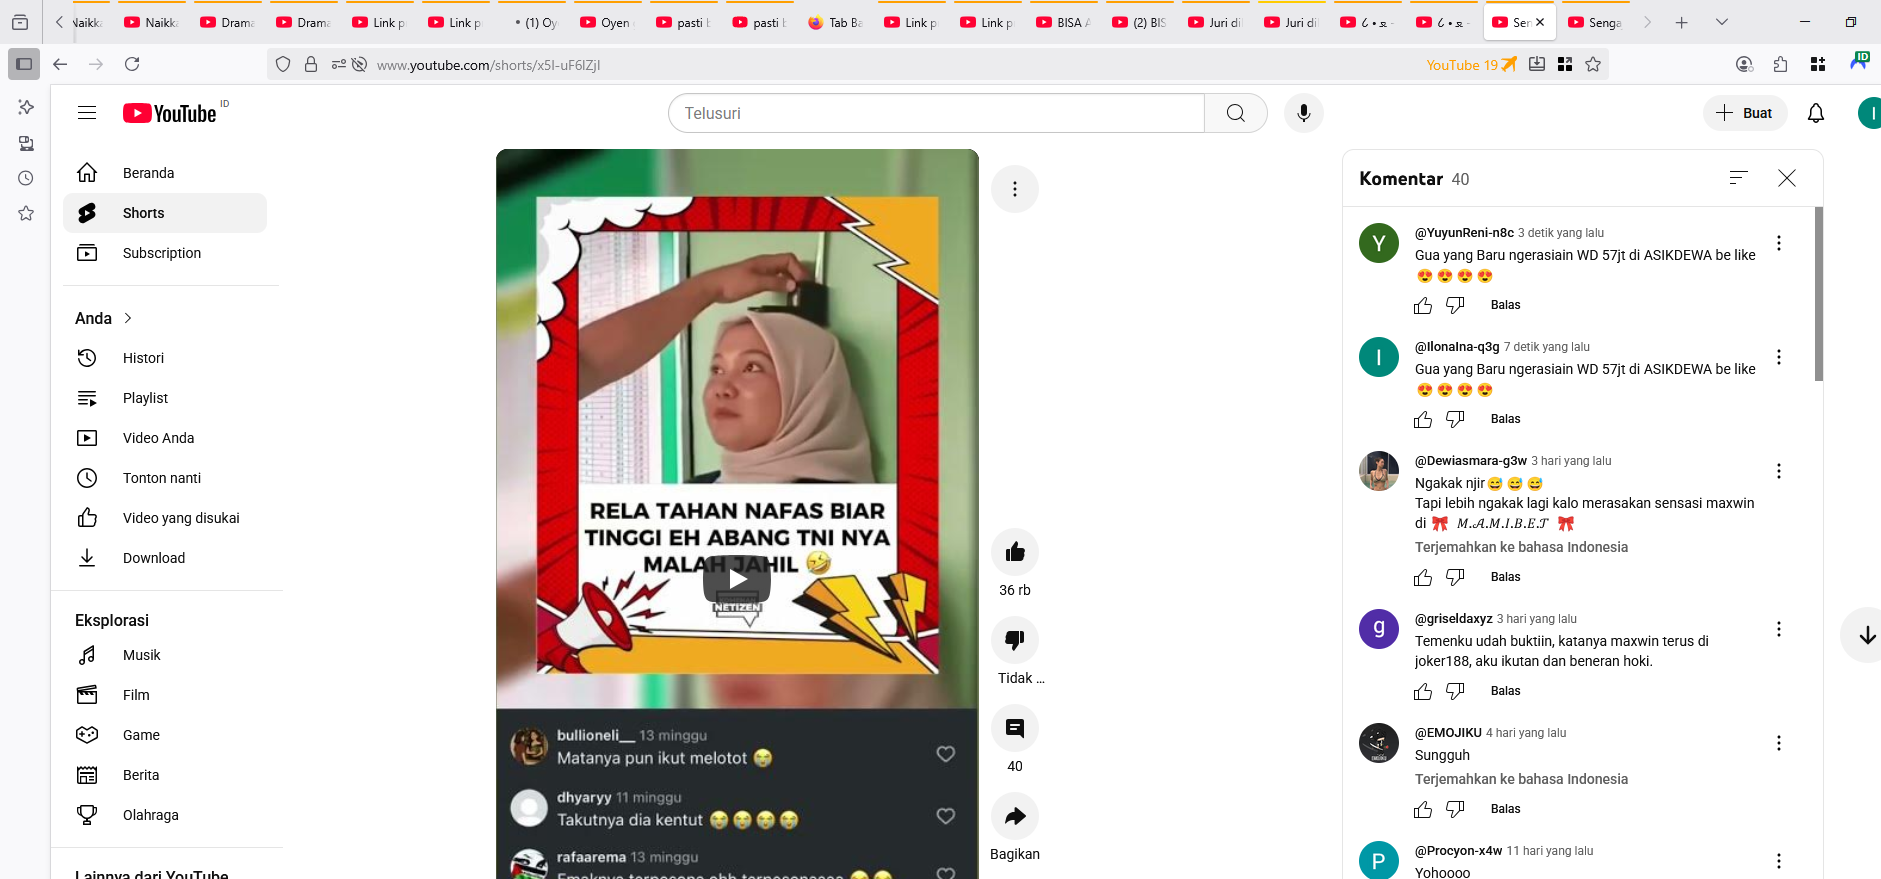Viewport: 1881px width, 879px height.
Task: Close the Komentar panel
Action: (1787, 178)
